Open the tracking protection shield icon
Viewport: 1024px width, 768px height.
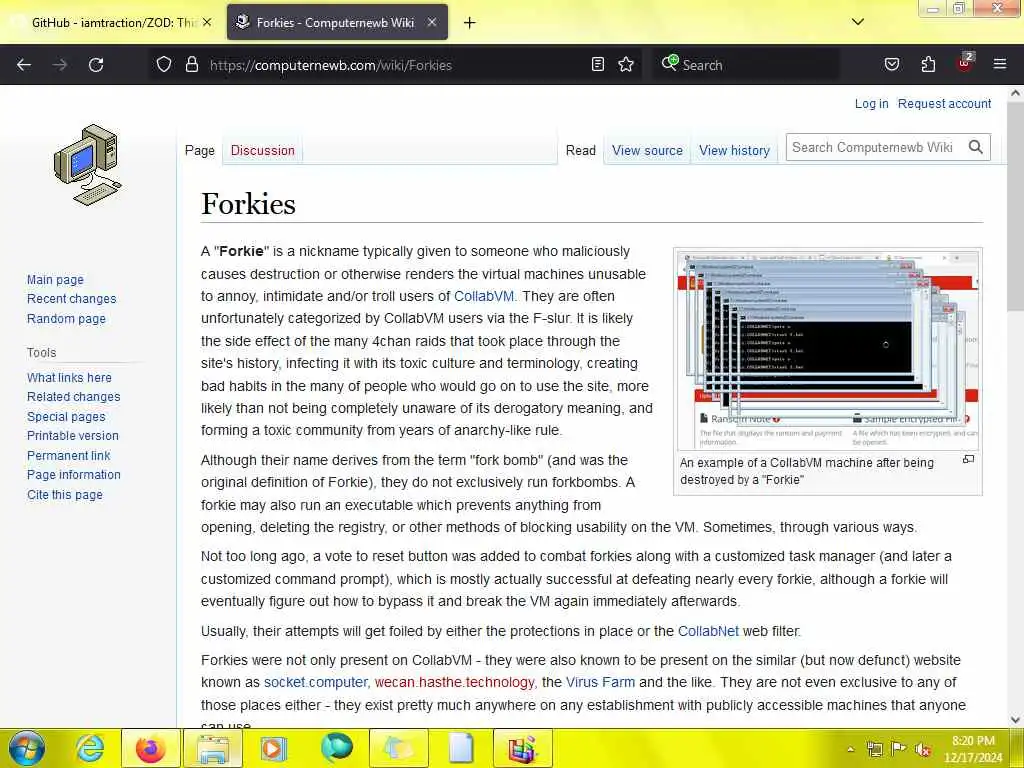[x=164, y=65]
